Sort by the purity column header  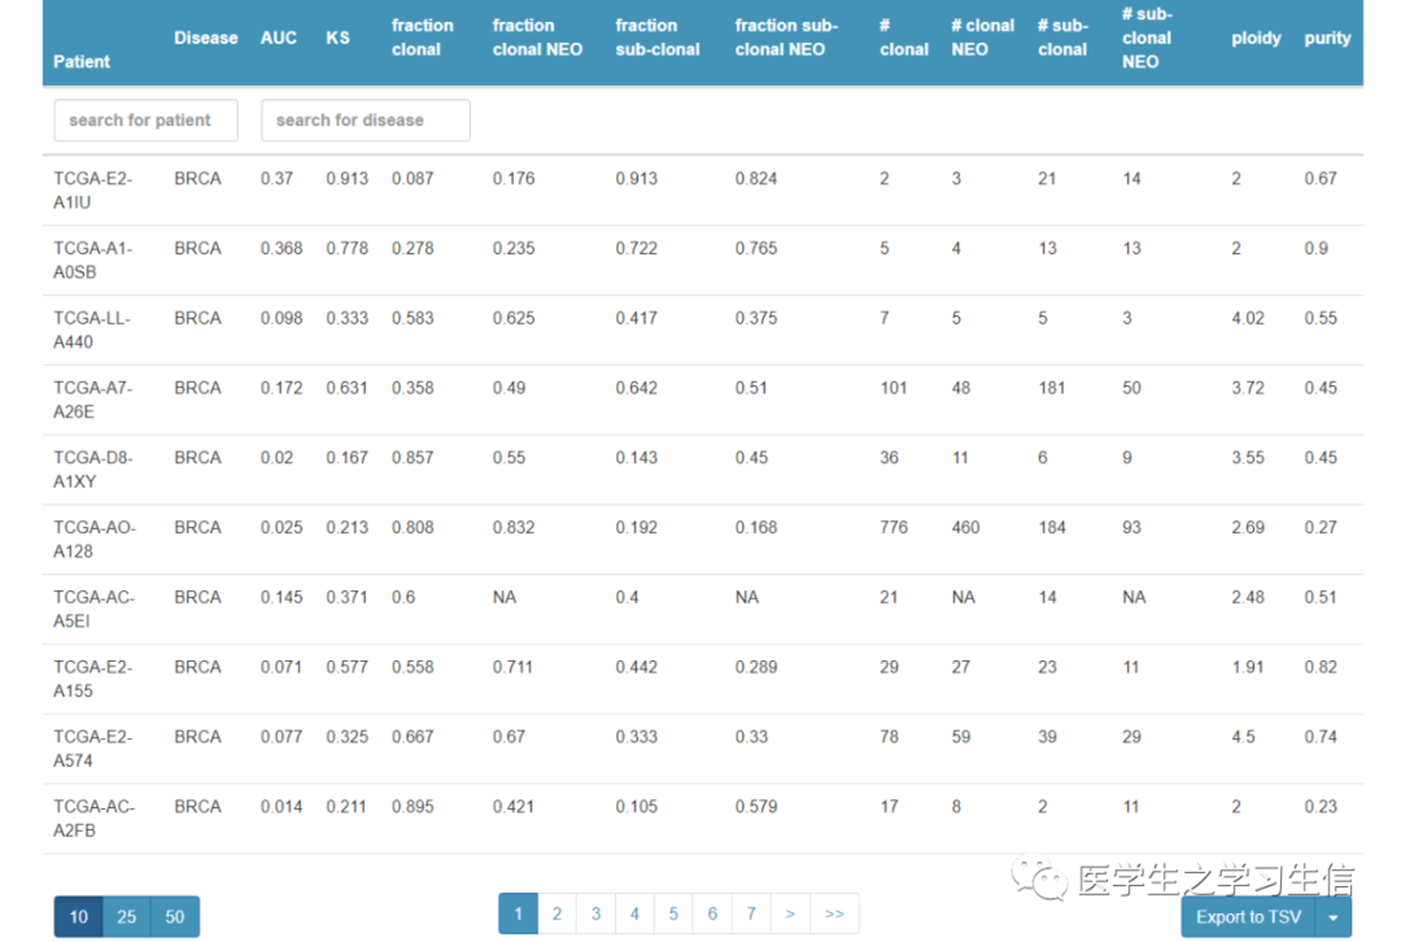pyautogui.click(x=1327, y=38)
